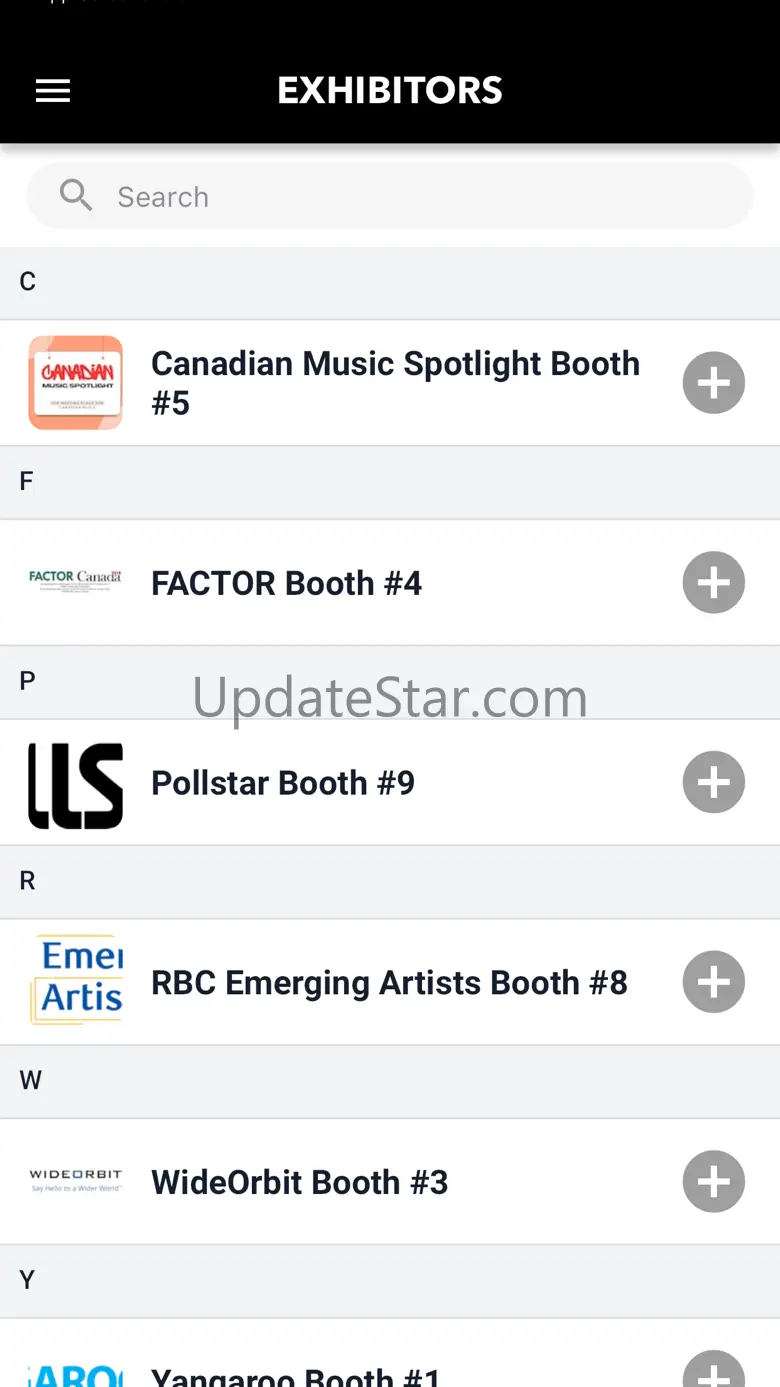Open the RBC Emerging Artists logo thumbnail

75,982
